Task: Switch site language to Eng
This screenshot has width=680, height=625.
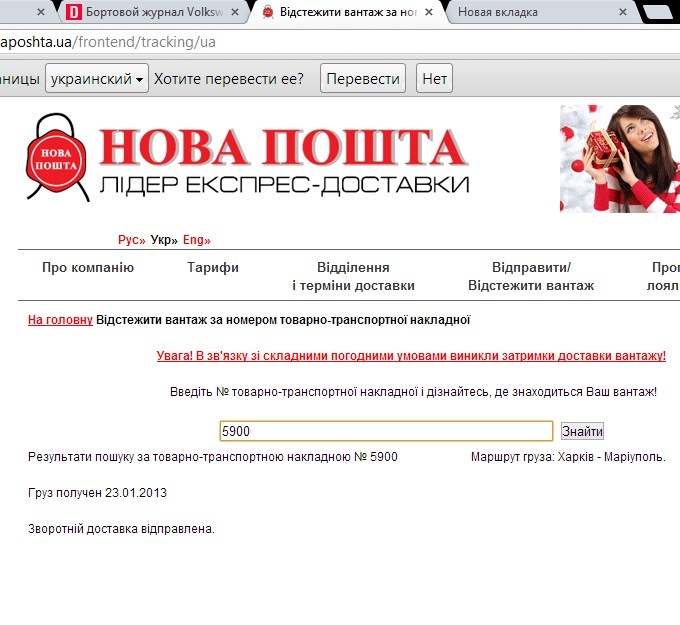Action: click(x=196, y=240)
